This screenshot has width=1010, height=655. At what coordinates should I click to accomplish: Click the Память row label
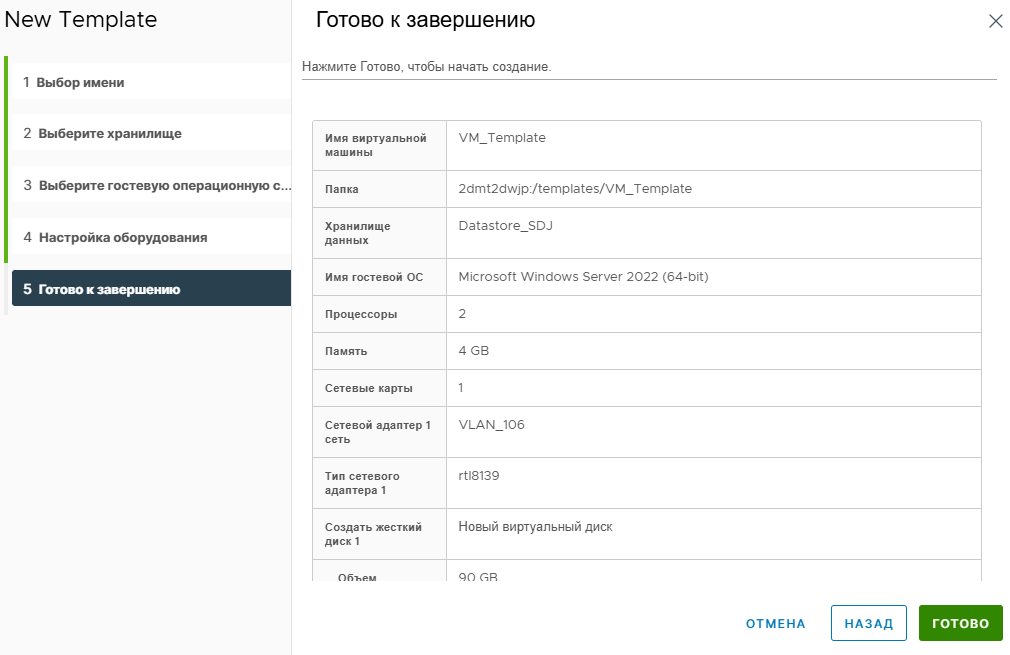tap(346, 352)
